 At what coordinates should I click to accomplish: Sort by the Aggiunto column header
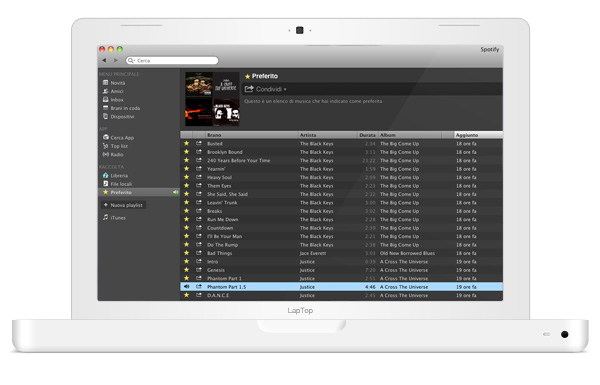pyautogui.click(x=478, y=135)
